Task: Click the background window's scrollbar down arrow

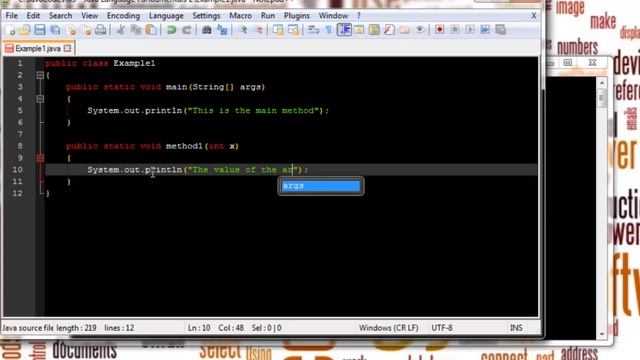Action: coord(602,334)
